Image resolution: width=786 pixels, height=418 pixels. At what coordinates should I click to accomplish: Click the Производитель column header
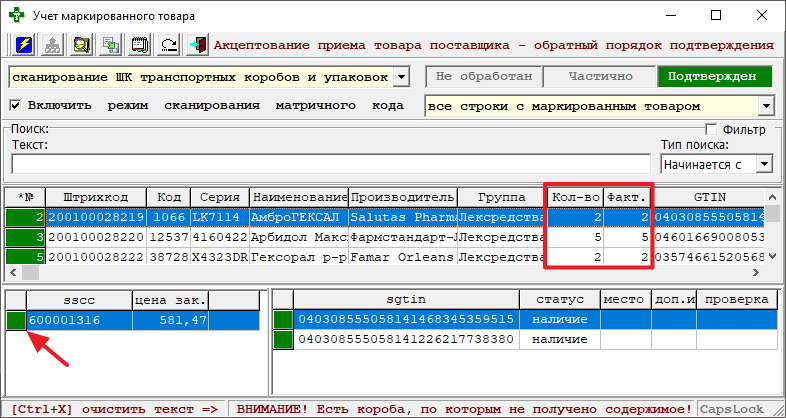click(x=403, y=197)
